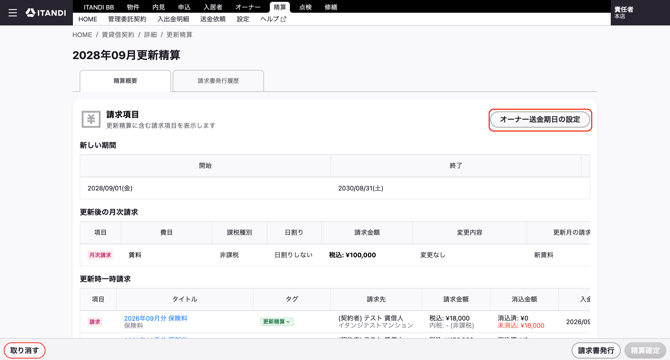Click the 精算確定 button

pyautogui.click(x=645, y=351)
